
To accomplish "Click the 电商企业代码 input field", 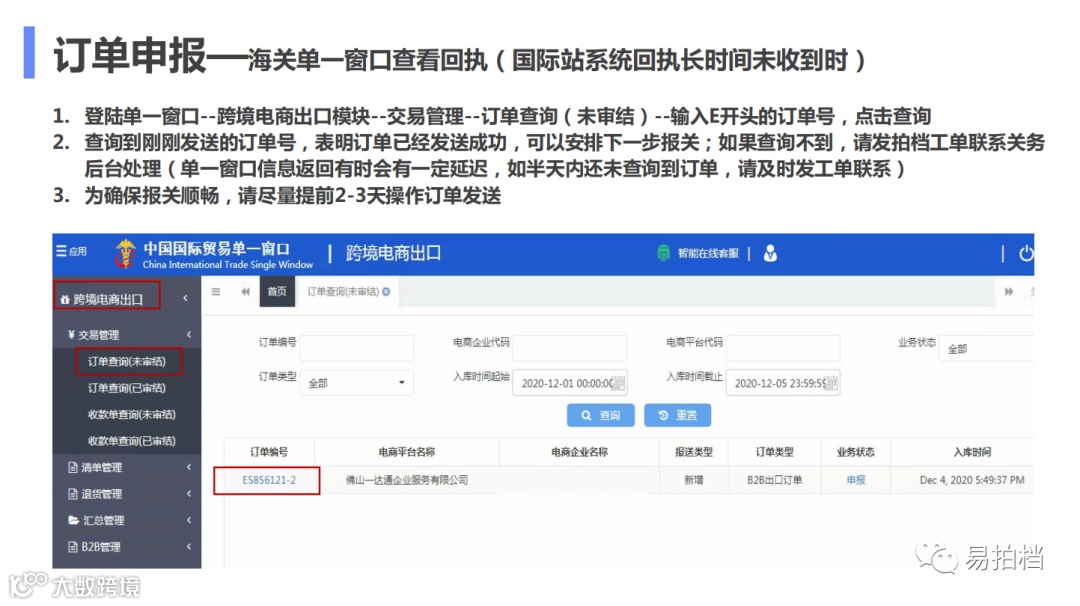I will 570,348.
